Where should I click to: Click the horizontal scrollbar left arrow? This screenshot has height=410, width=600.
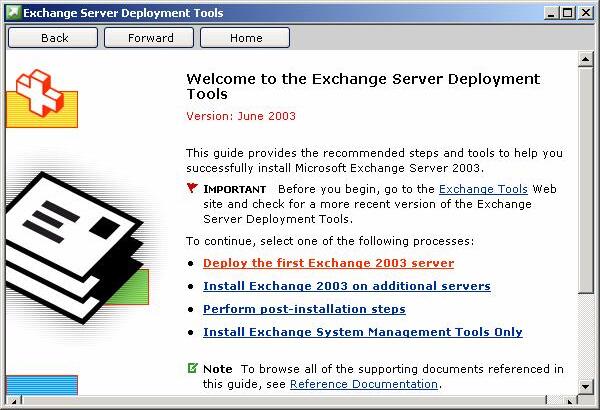[14, 401]
